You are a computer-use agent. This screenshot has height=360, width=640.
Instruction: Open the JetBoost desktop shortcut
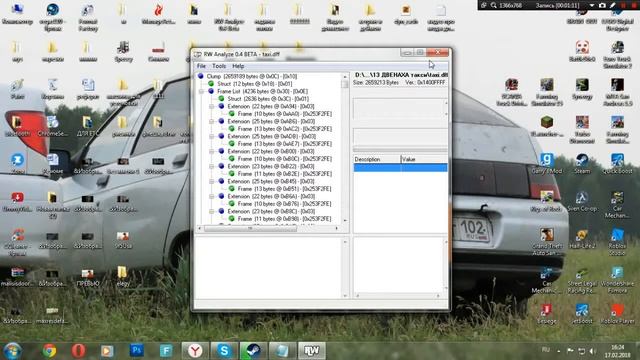coord(582,314)
